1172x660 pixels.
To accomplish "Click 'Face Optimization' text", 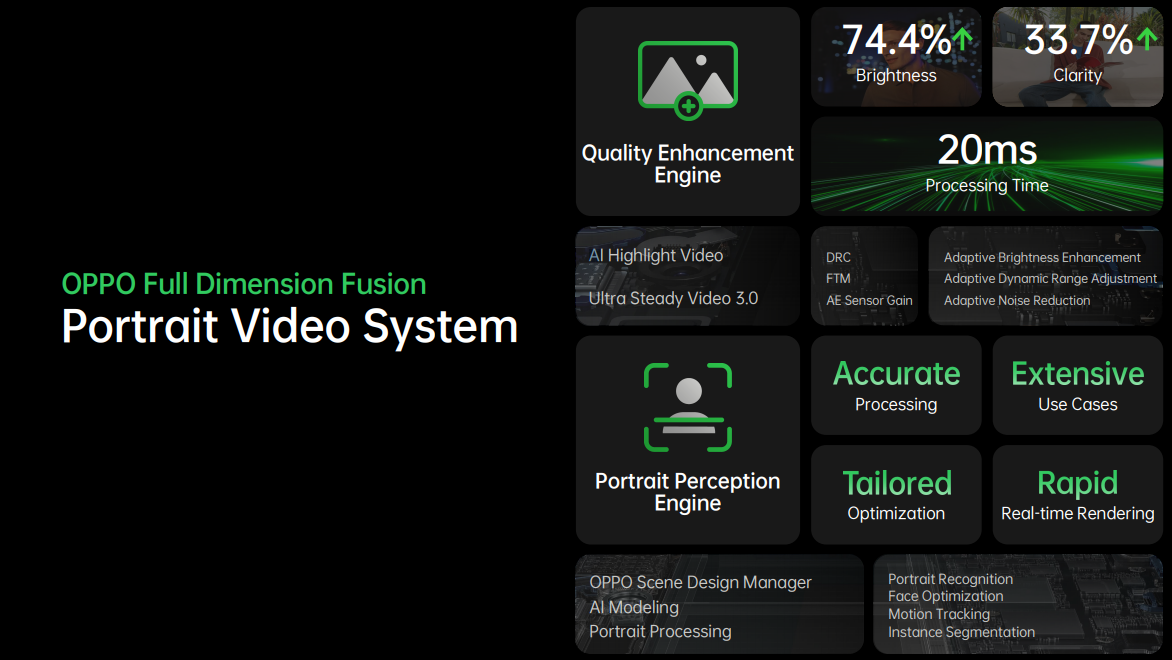I will click(946, 596).
